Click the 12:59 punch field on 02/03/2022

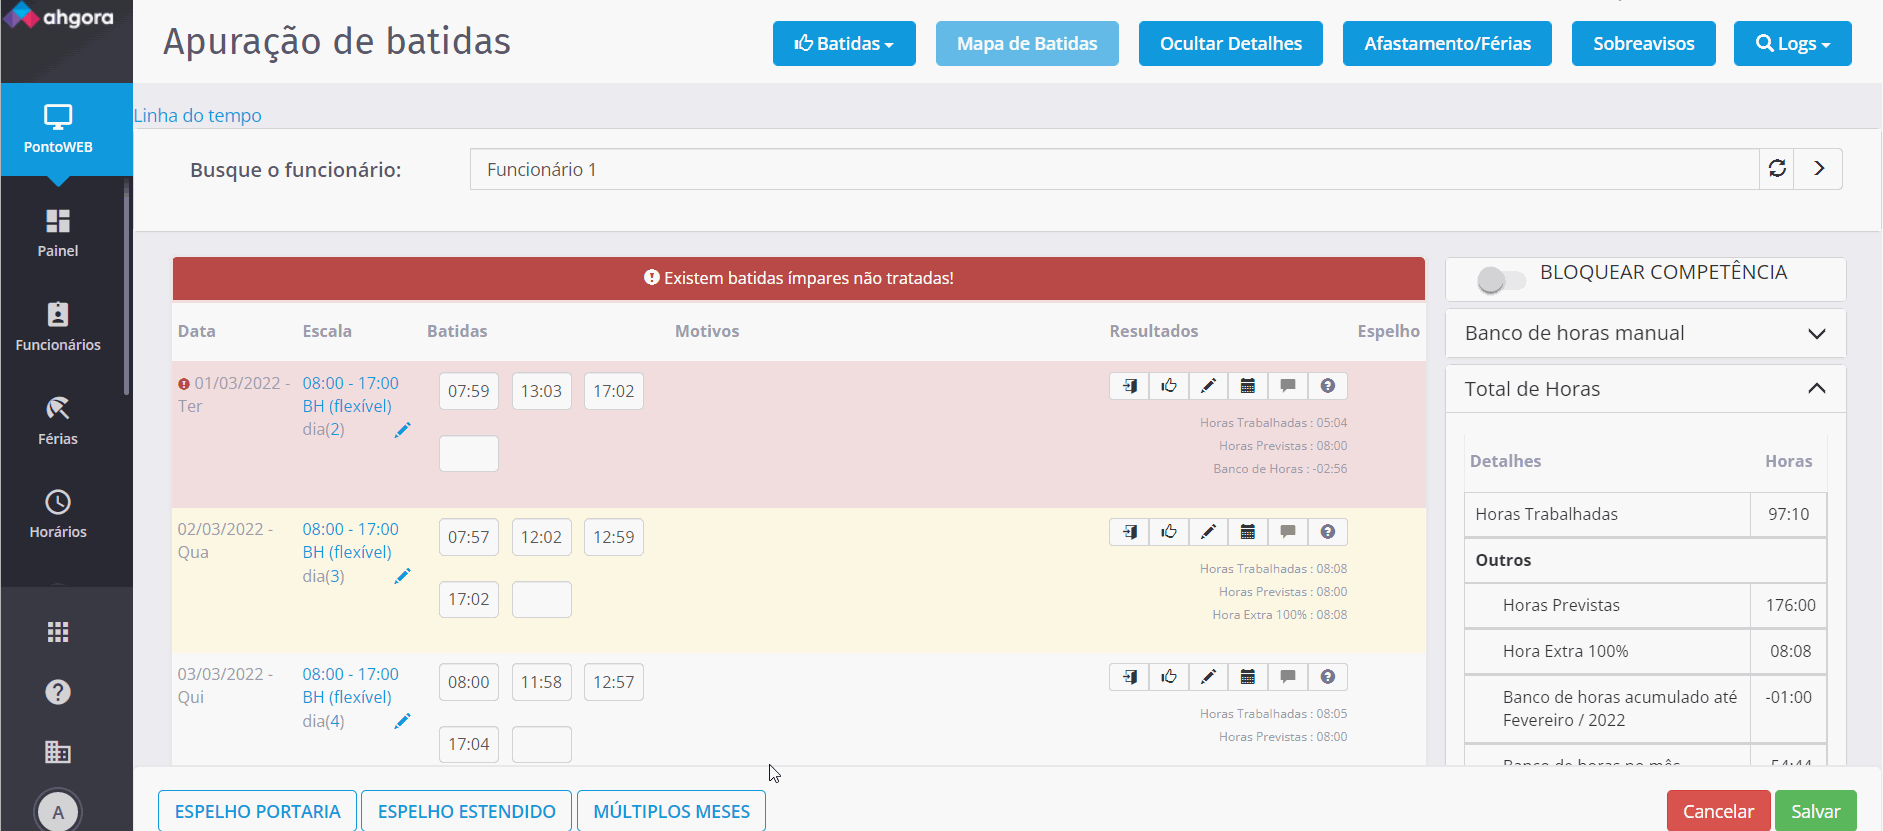point(614,537)
